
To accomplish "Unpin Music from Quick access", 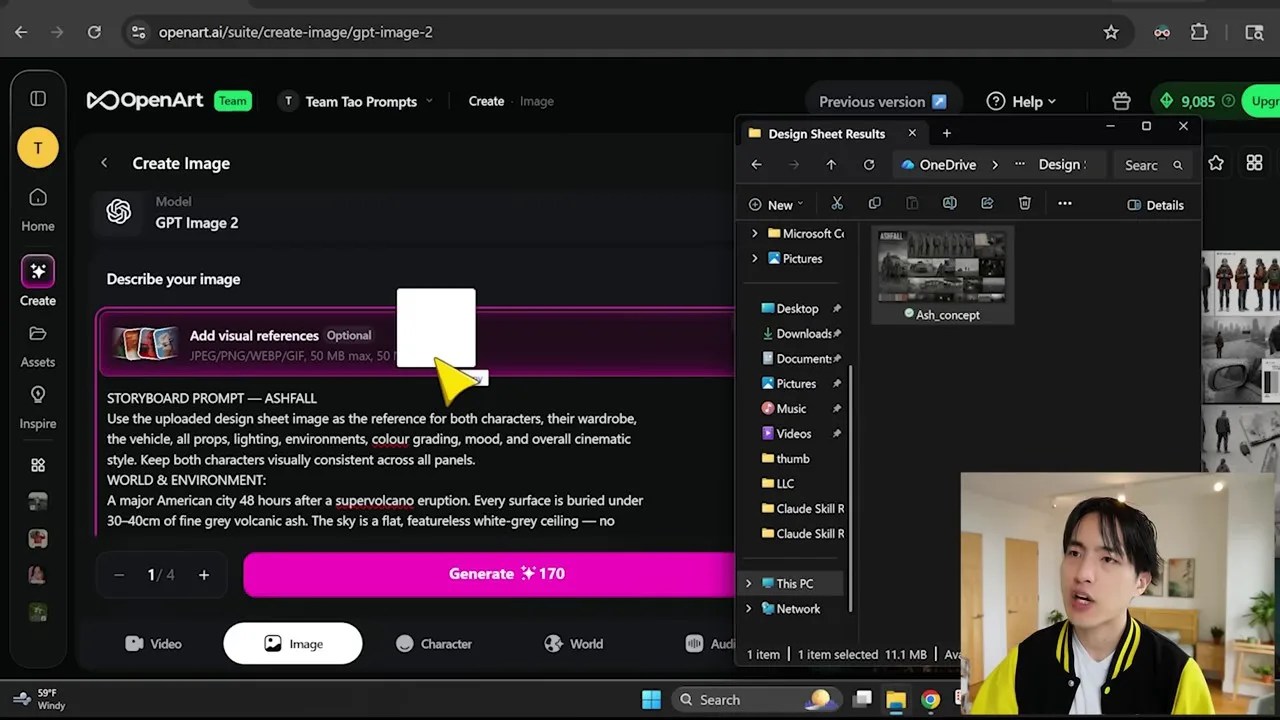I will (x=837, y=409).
